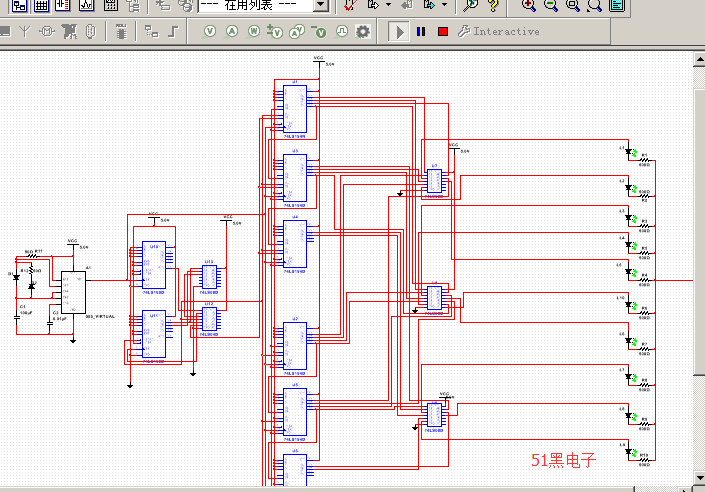This screenshot has height=492, width=705.
Task: Place a reference voltage probe
Action: click(319, 31)
